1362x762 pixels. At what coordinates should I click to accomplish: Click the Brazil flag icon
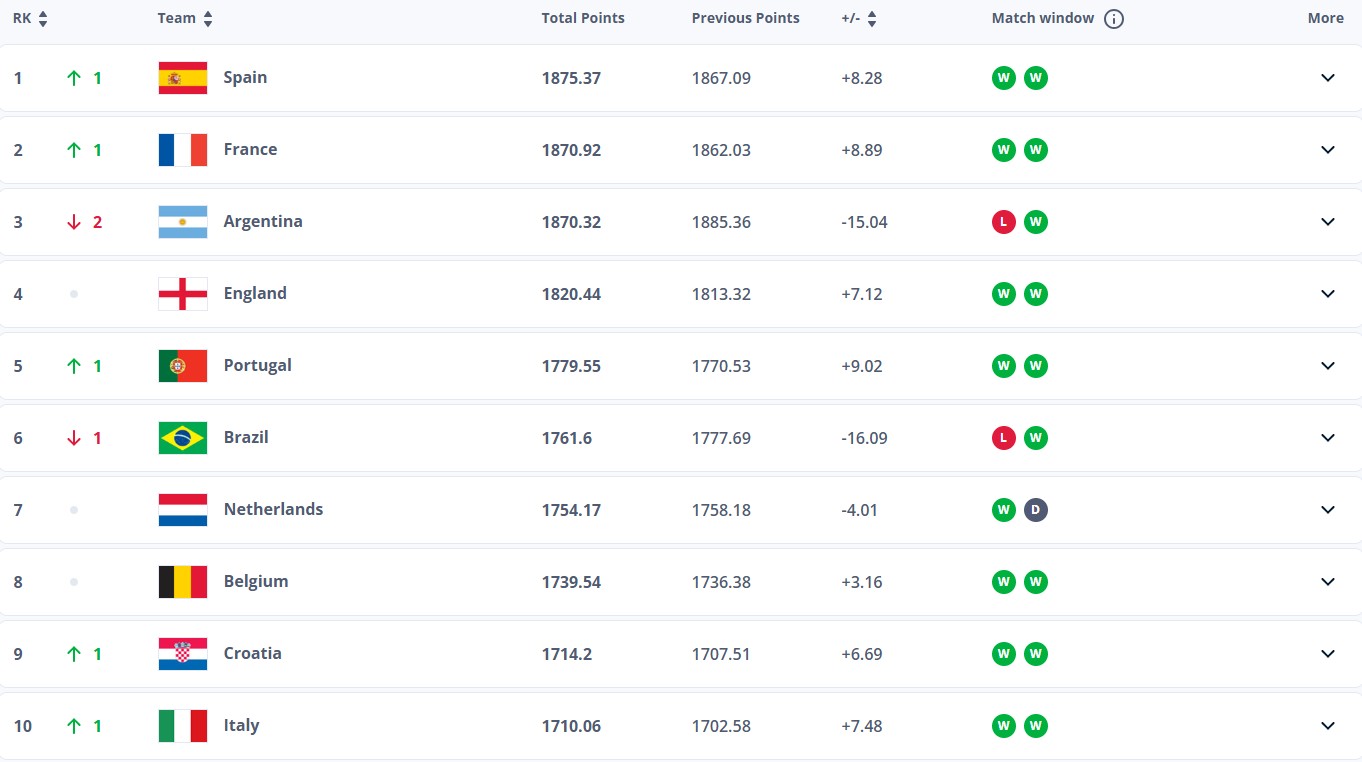click(183, 438)
